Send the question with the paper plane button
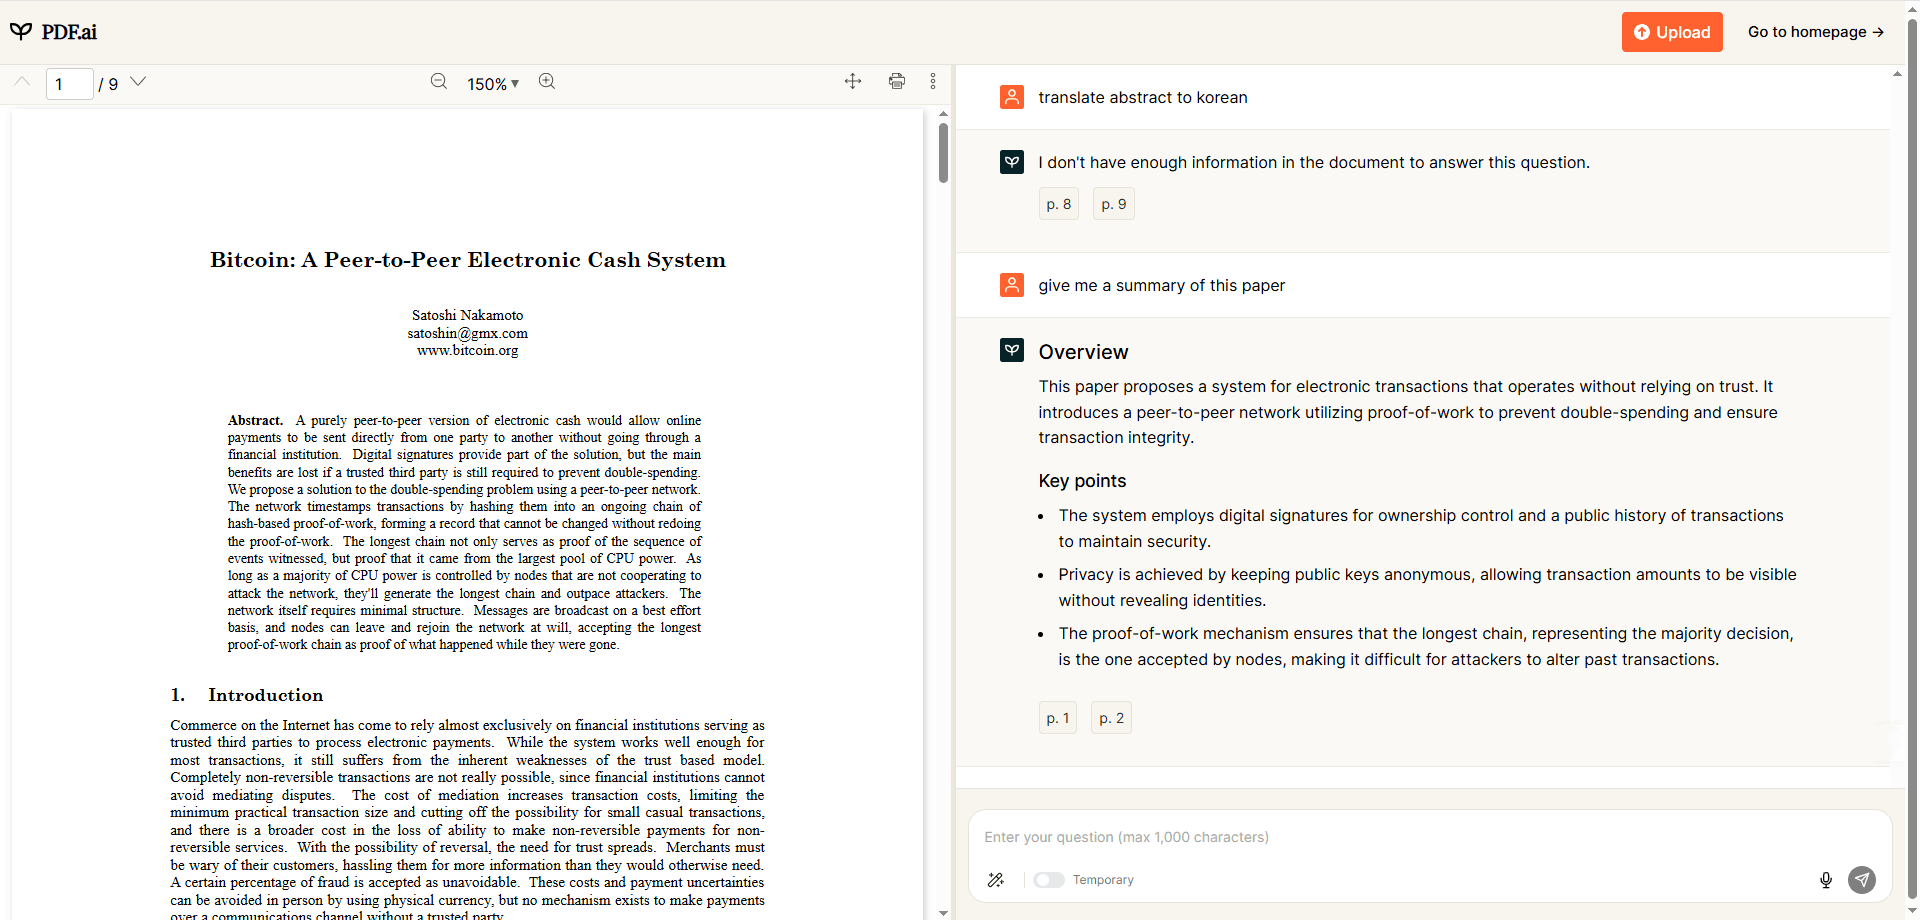This screenshot has height=920, width=1920. click(1862, 880)
